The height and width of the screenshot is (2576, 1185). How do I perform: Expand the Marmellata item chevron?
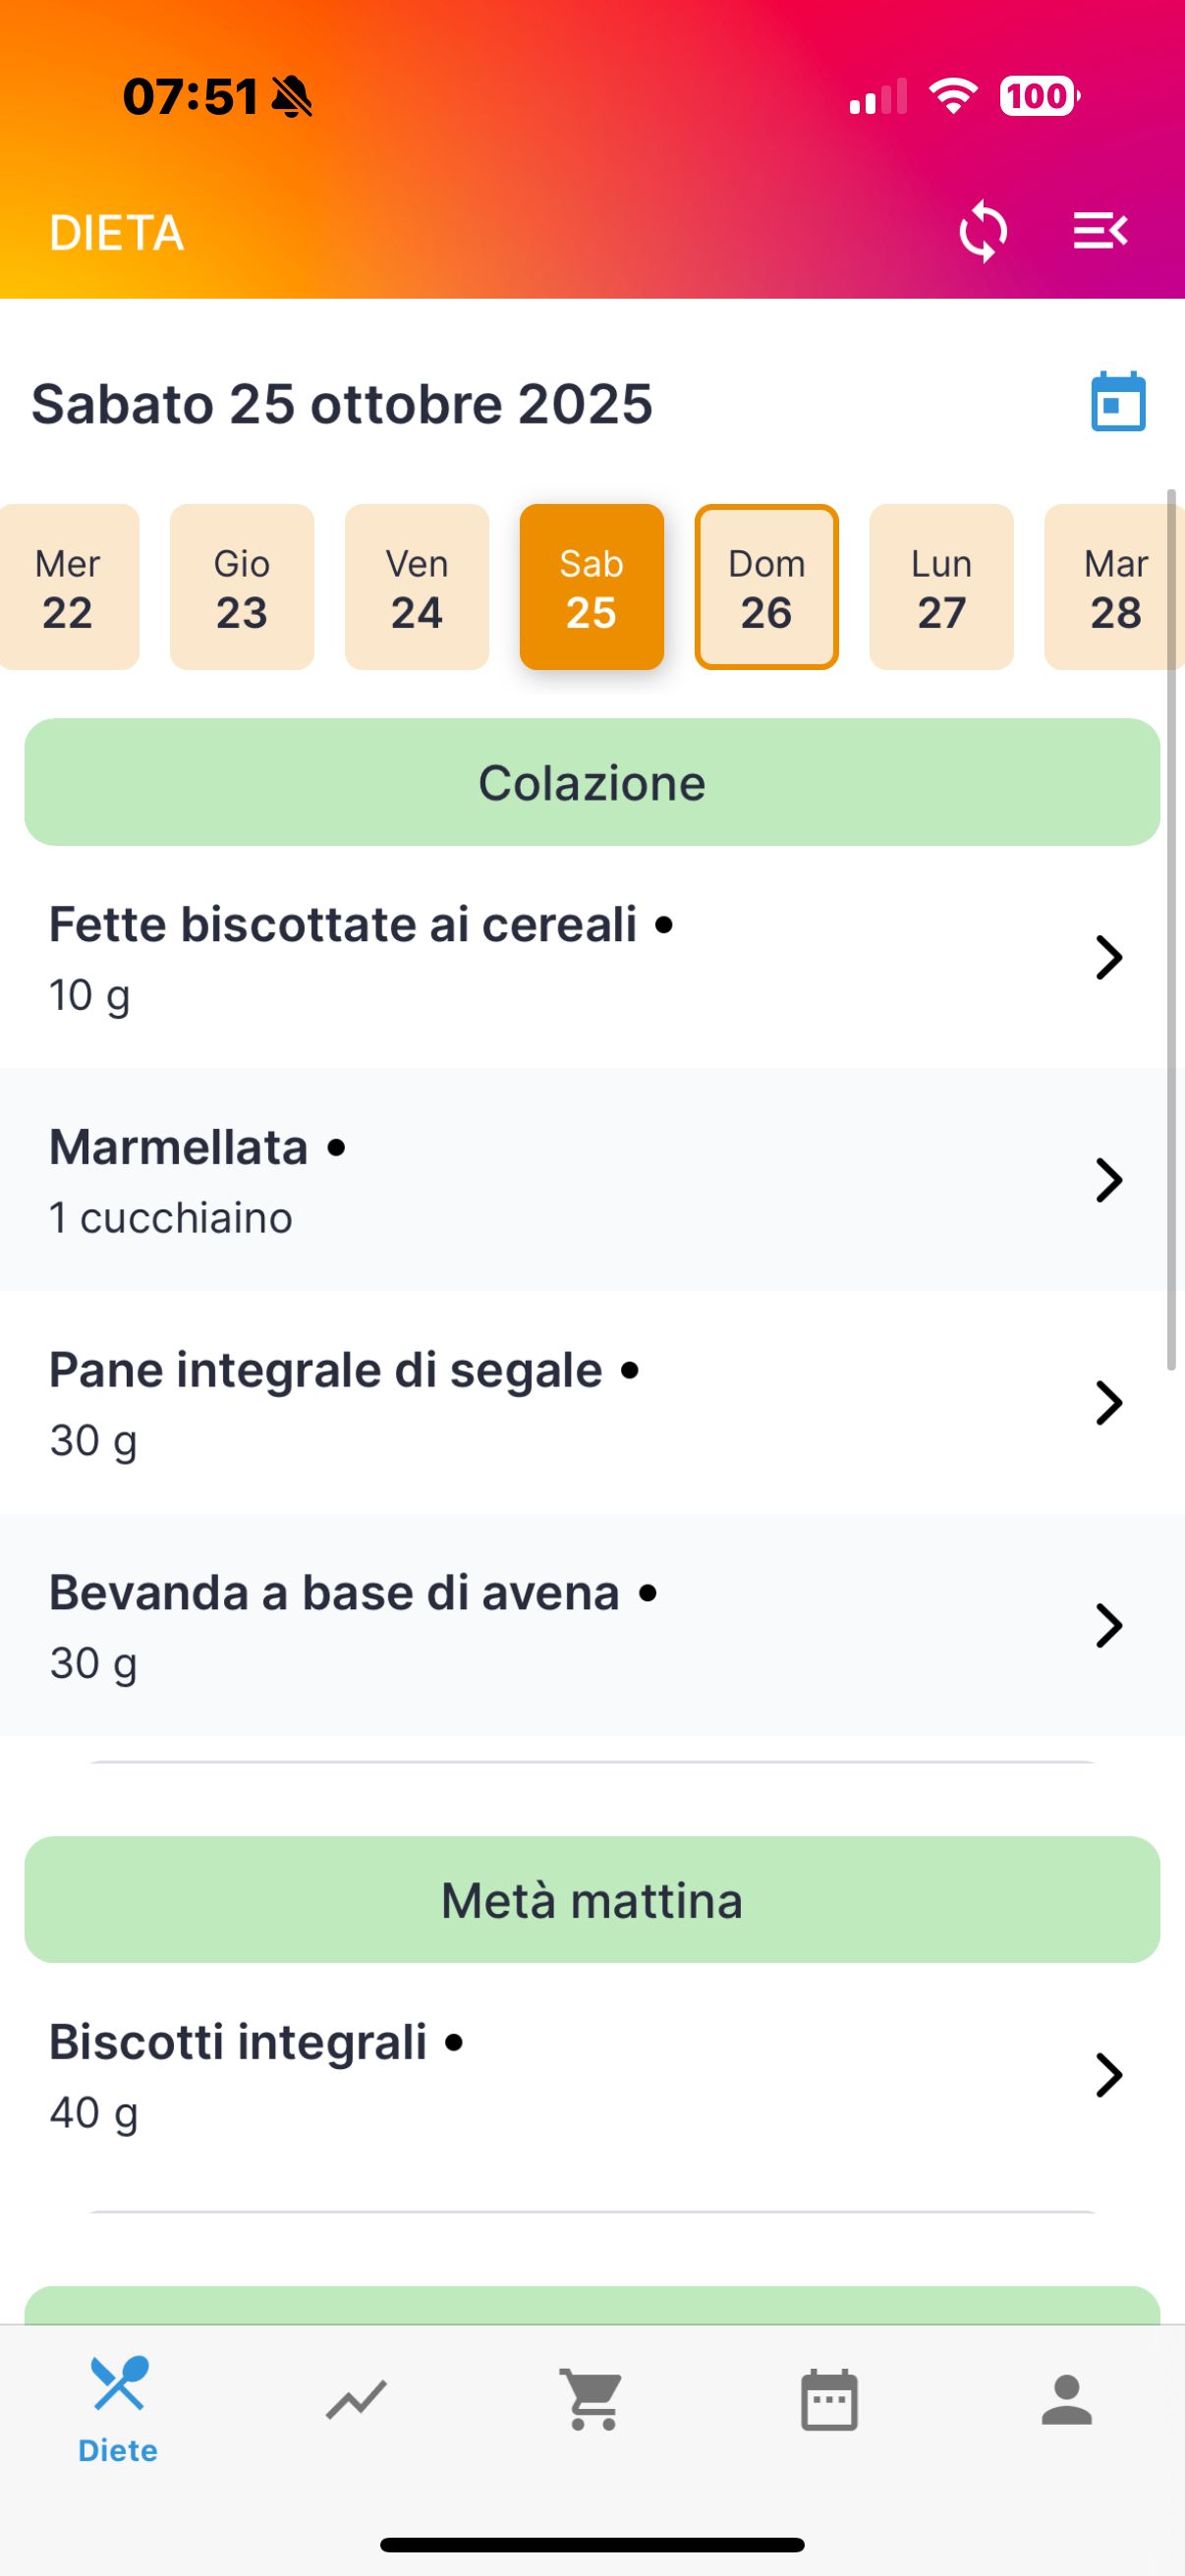(1109, 1180)
